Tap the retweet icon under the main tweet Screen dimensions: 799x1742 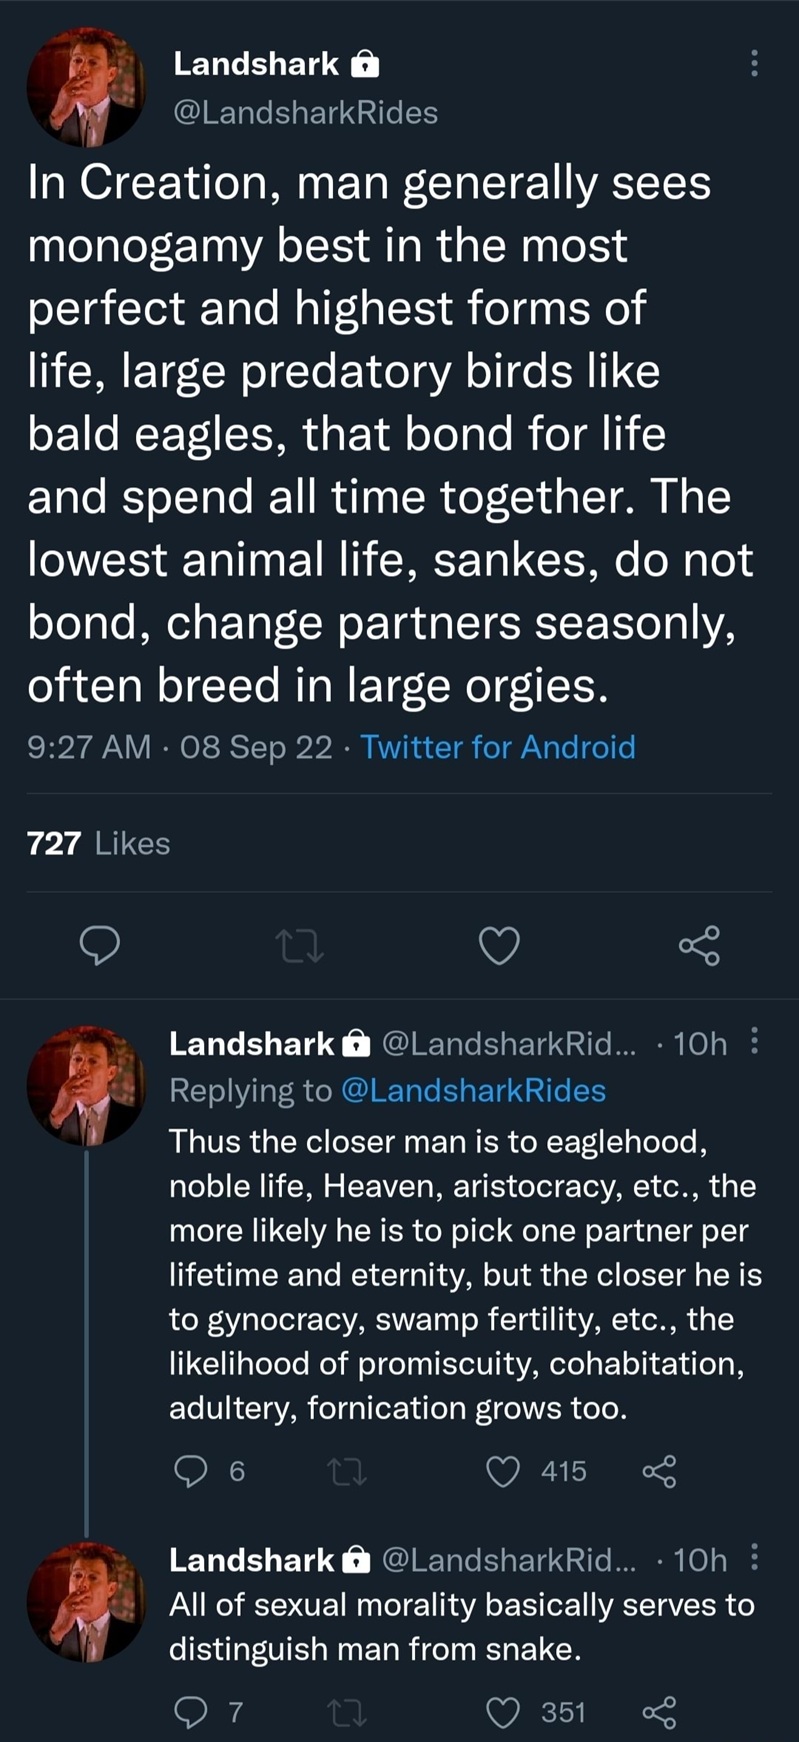[x=300, y=945]
